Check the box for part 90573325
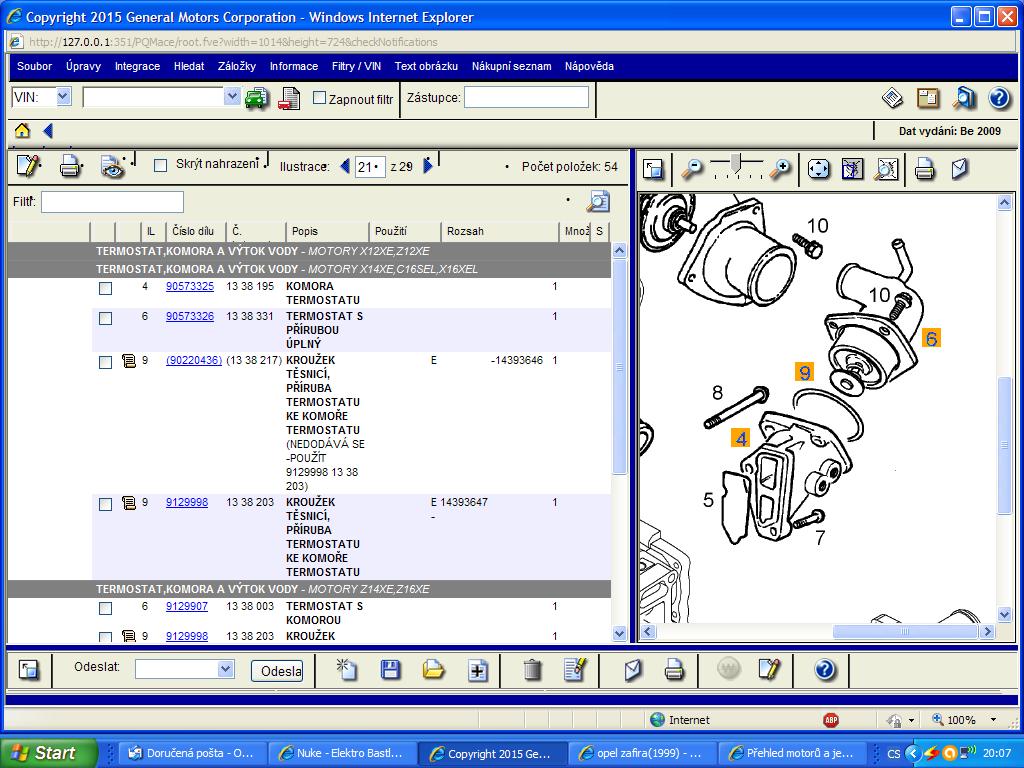 105,288
